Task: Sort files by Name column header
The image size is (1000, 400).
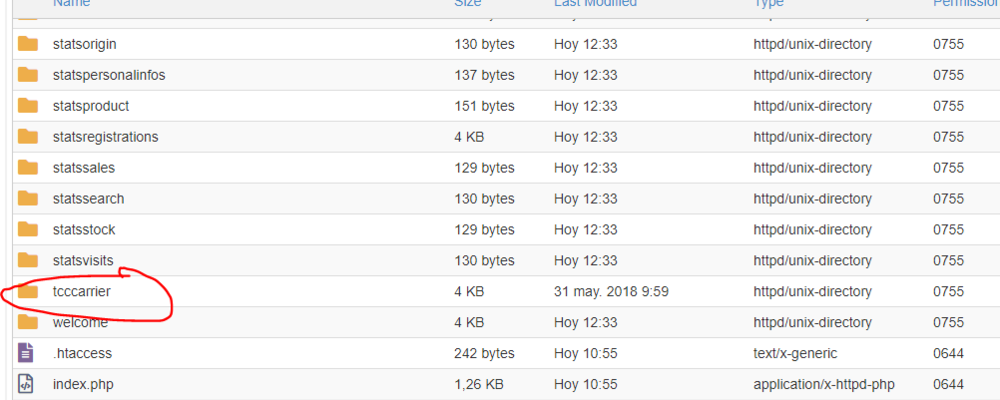Action: coord(71,4)
